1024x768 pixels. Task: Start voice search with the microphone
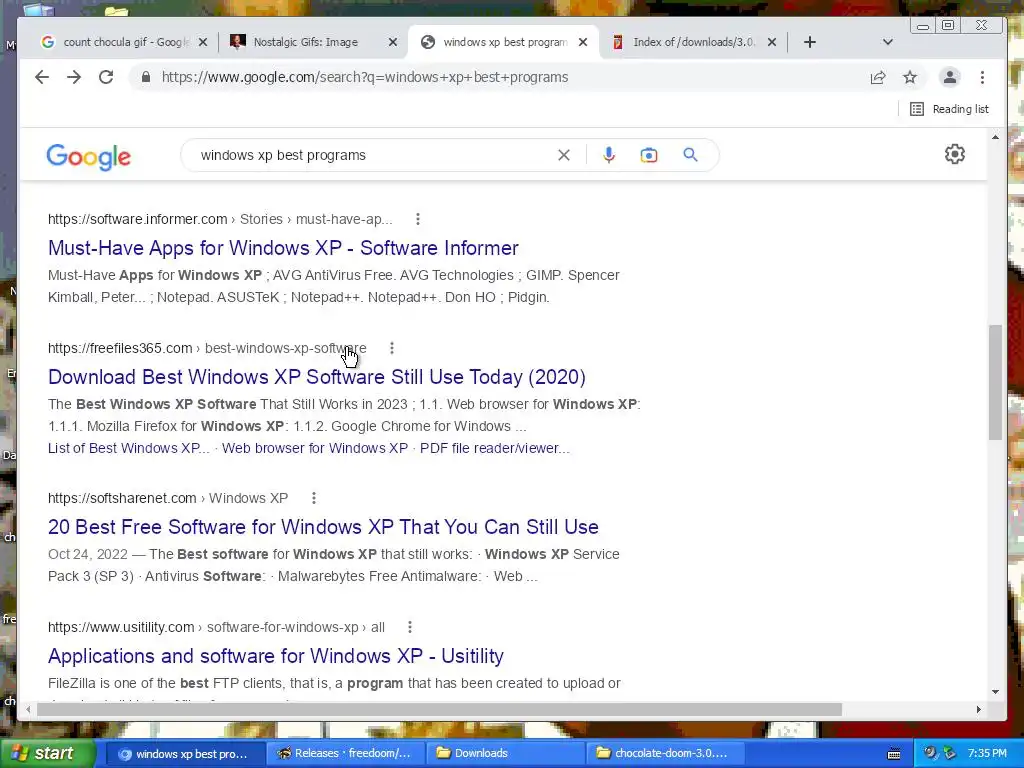609,155
